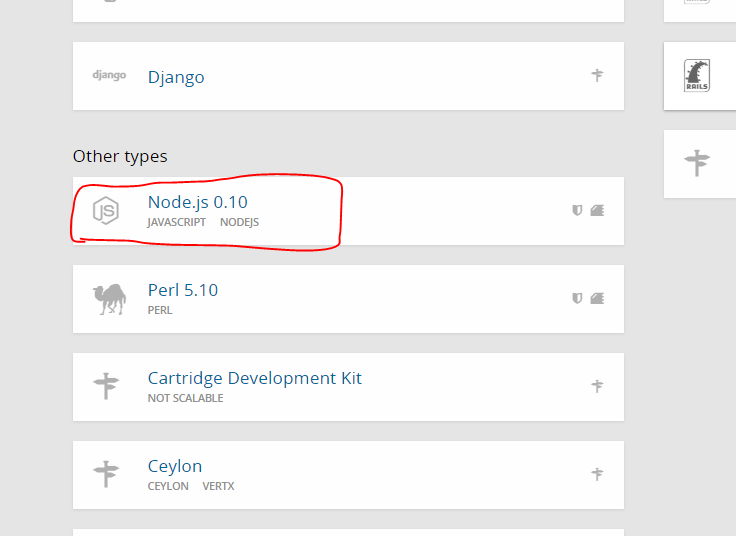Click the large signpost icon beside Ceylon

[106, 474]
